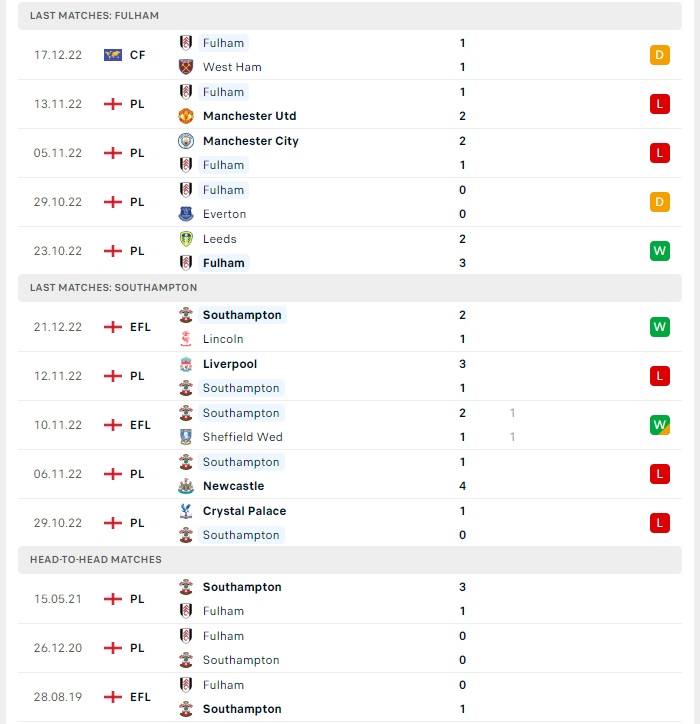Click the Lincoln club crest
This screenshot has height=724, width=700.
point(186,339)
